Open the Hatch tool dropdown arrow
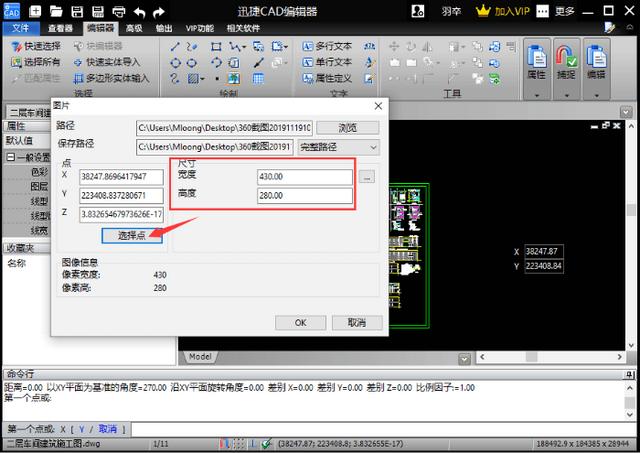 click(202, 79)
